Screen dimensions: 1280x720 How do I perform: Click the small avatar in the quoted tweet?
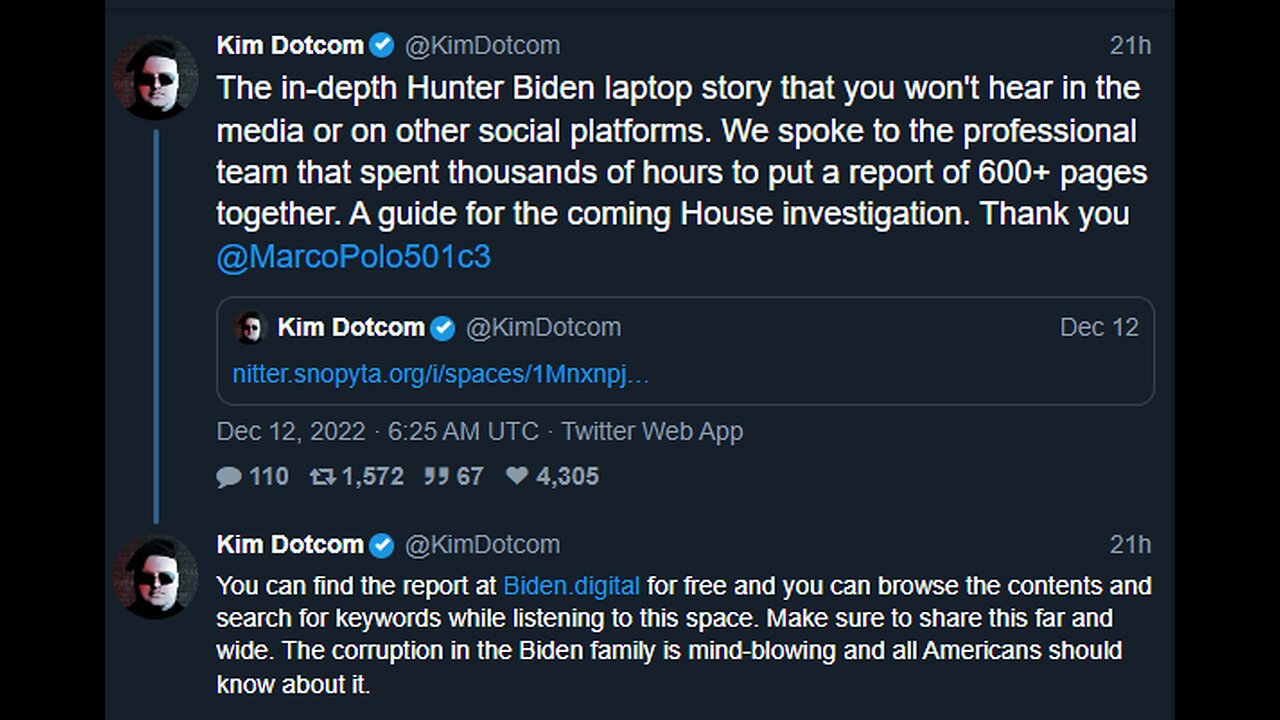250,328
